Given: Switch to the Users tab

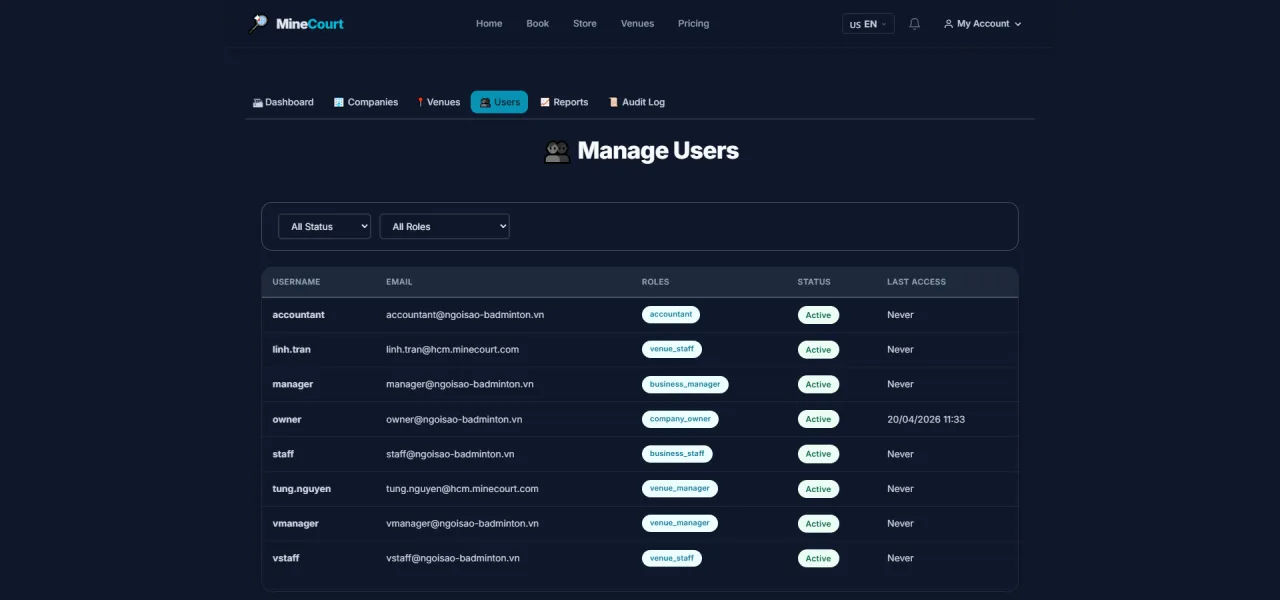Looking at the screenshot, I should 499,102.
